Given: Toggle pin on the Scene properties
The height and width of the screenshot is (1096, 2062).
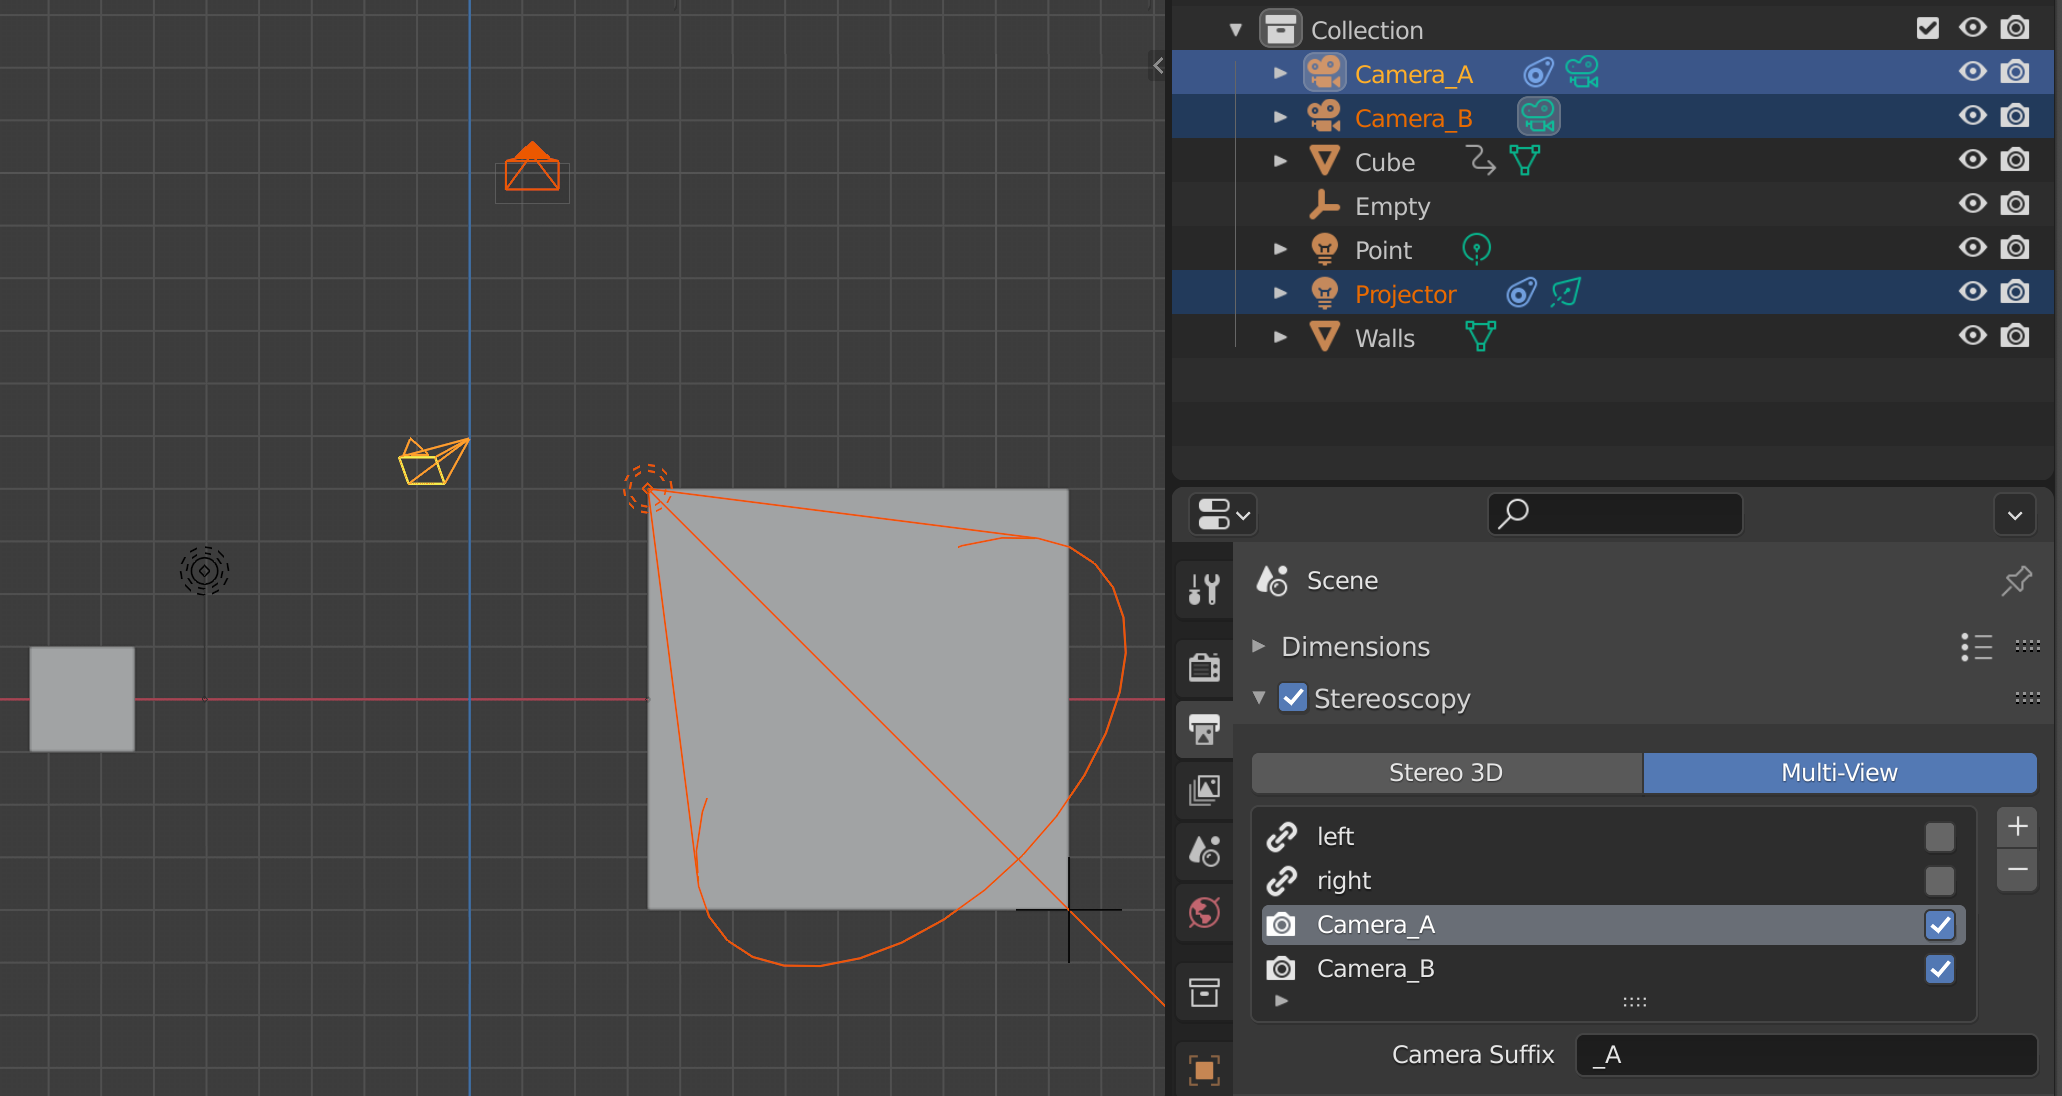Looking at the screenshot, I should (x=2016, y=580).
